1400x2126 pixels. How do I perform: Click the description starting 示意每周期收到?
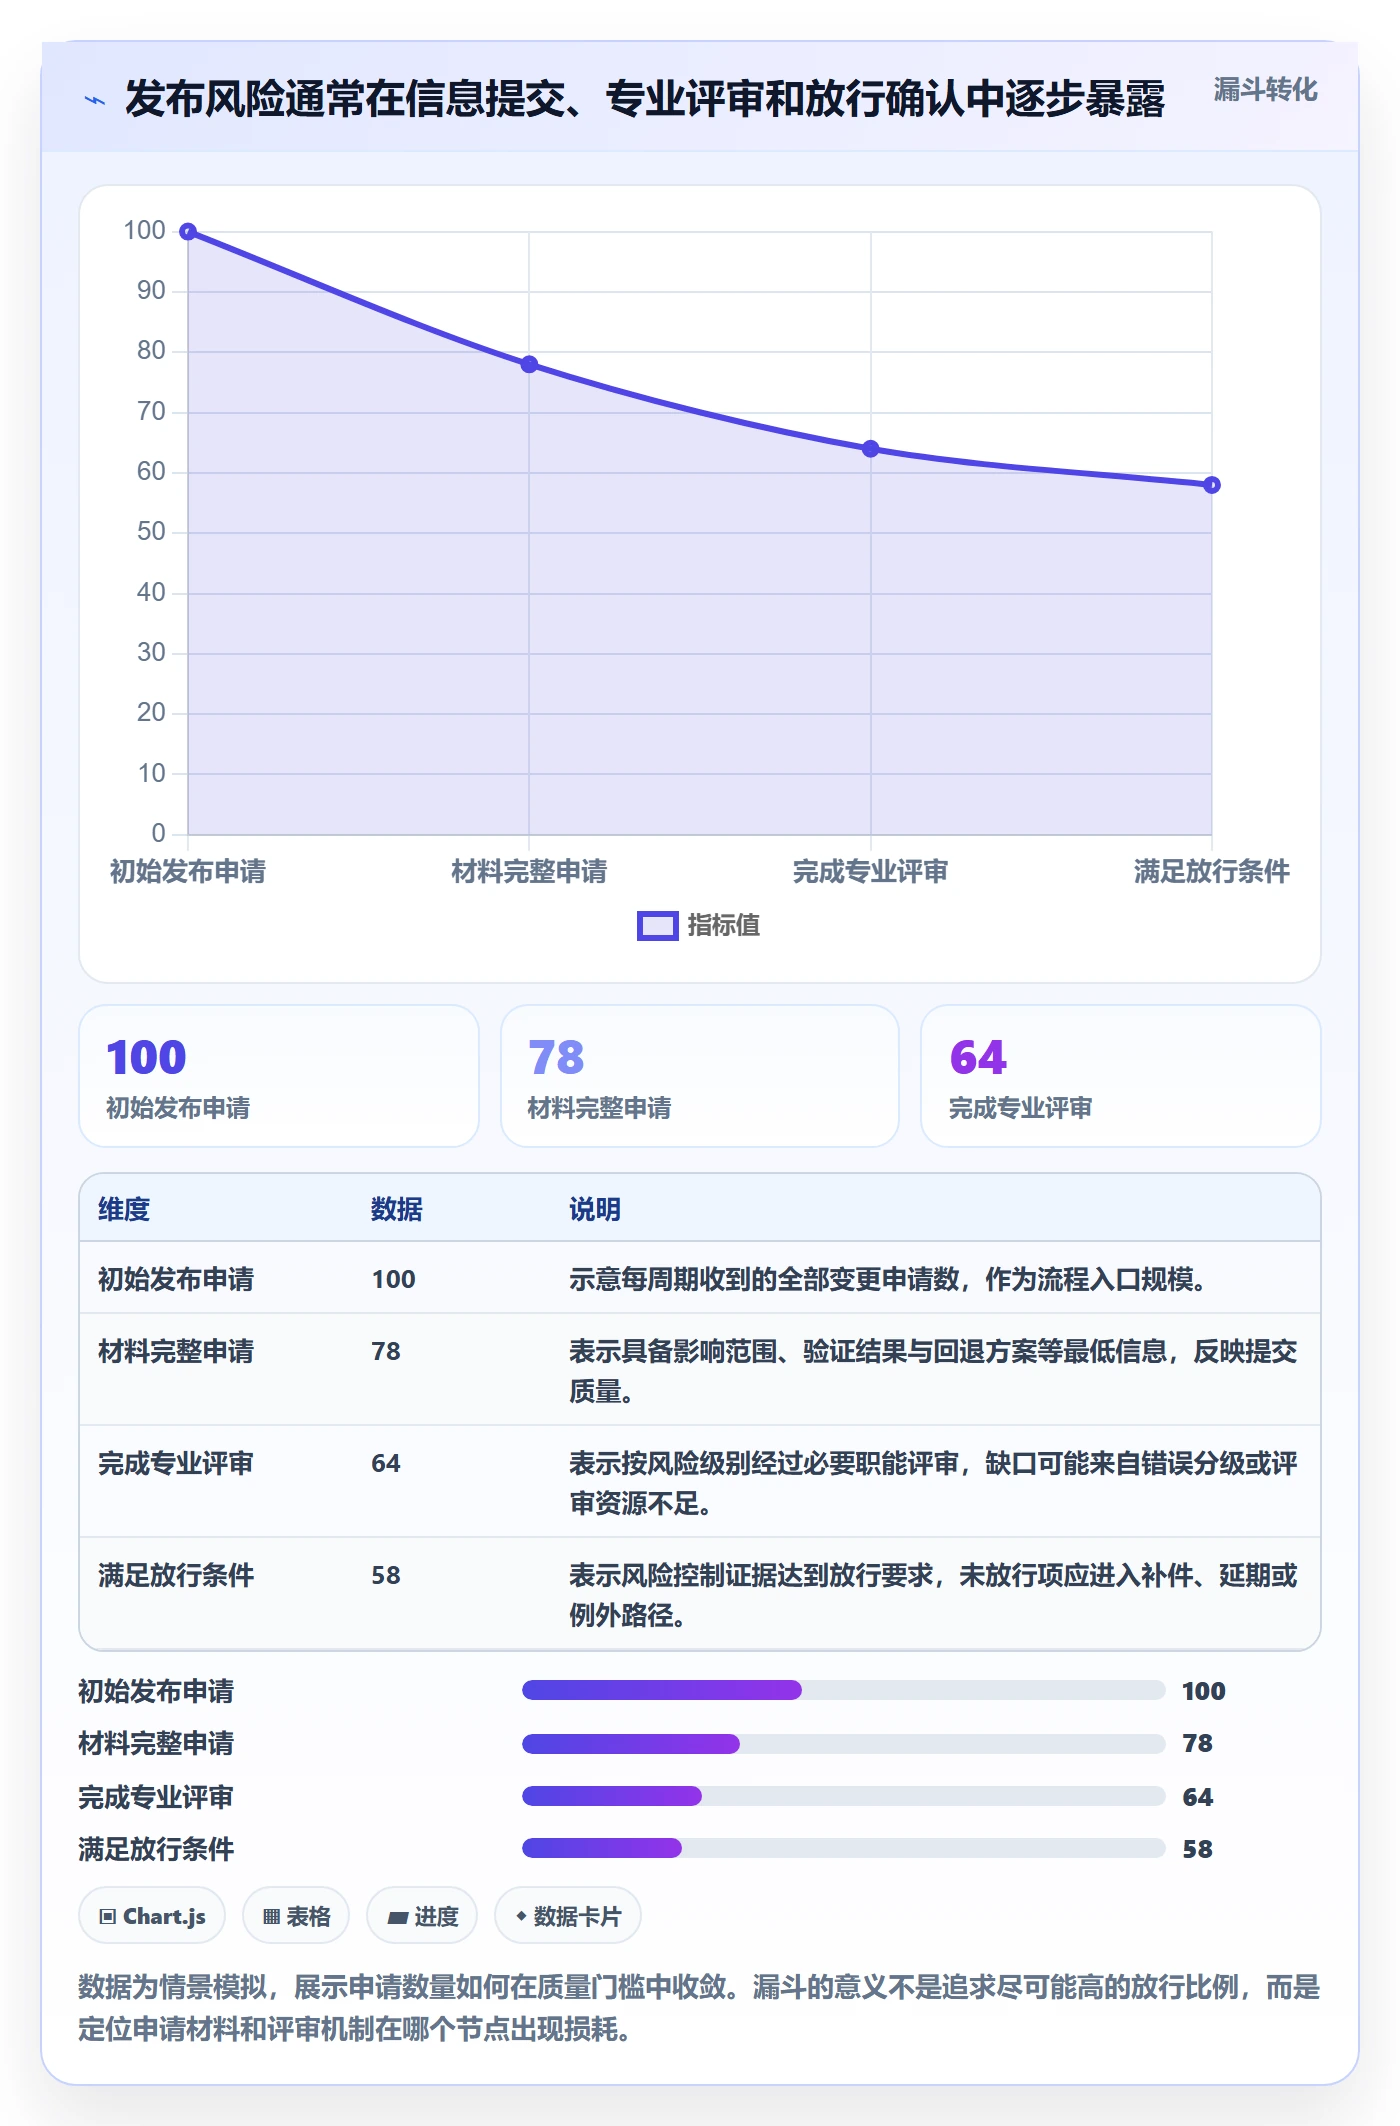[x=888, y=1279]
